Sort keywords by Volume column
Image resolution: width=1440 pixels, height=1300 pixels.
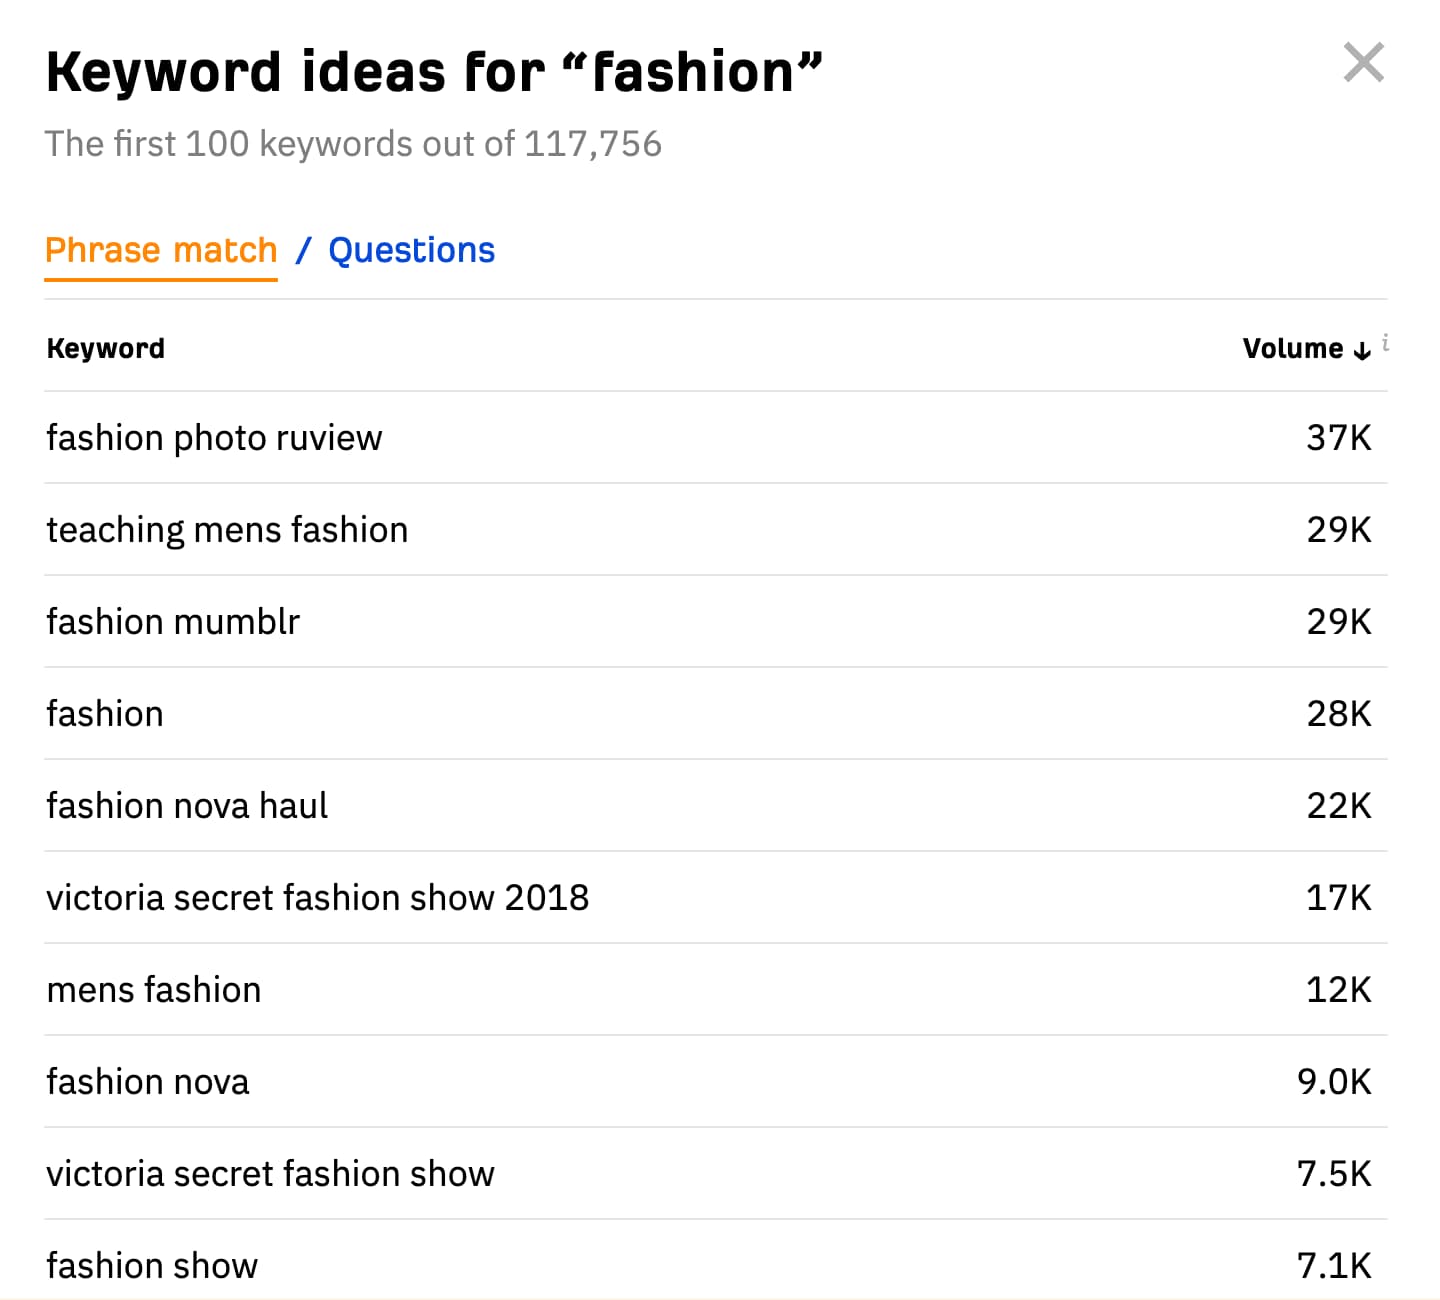point(1293,348)
